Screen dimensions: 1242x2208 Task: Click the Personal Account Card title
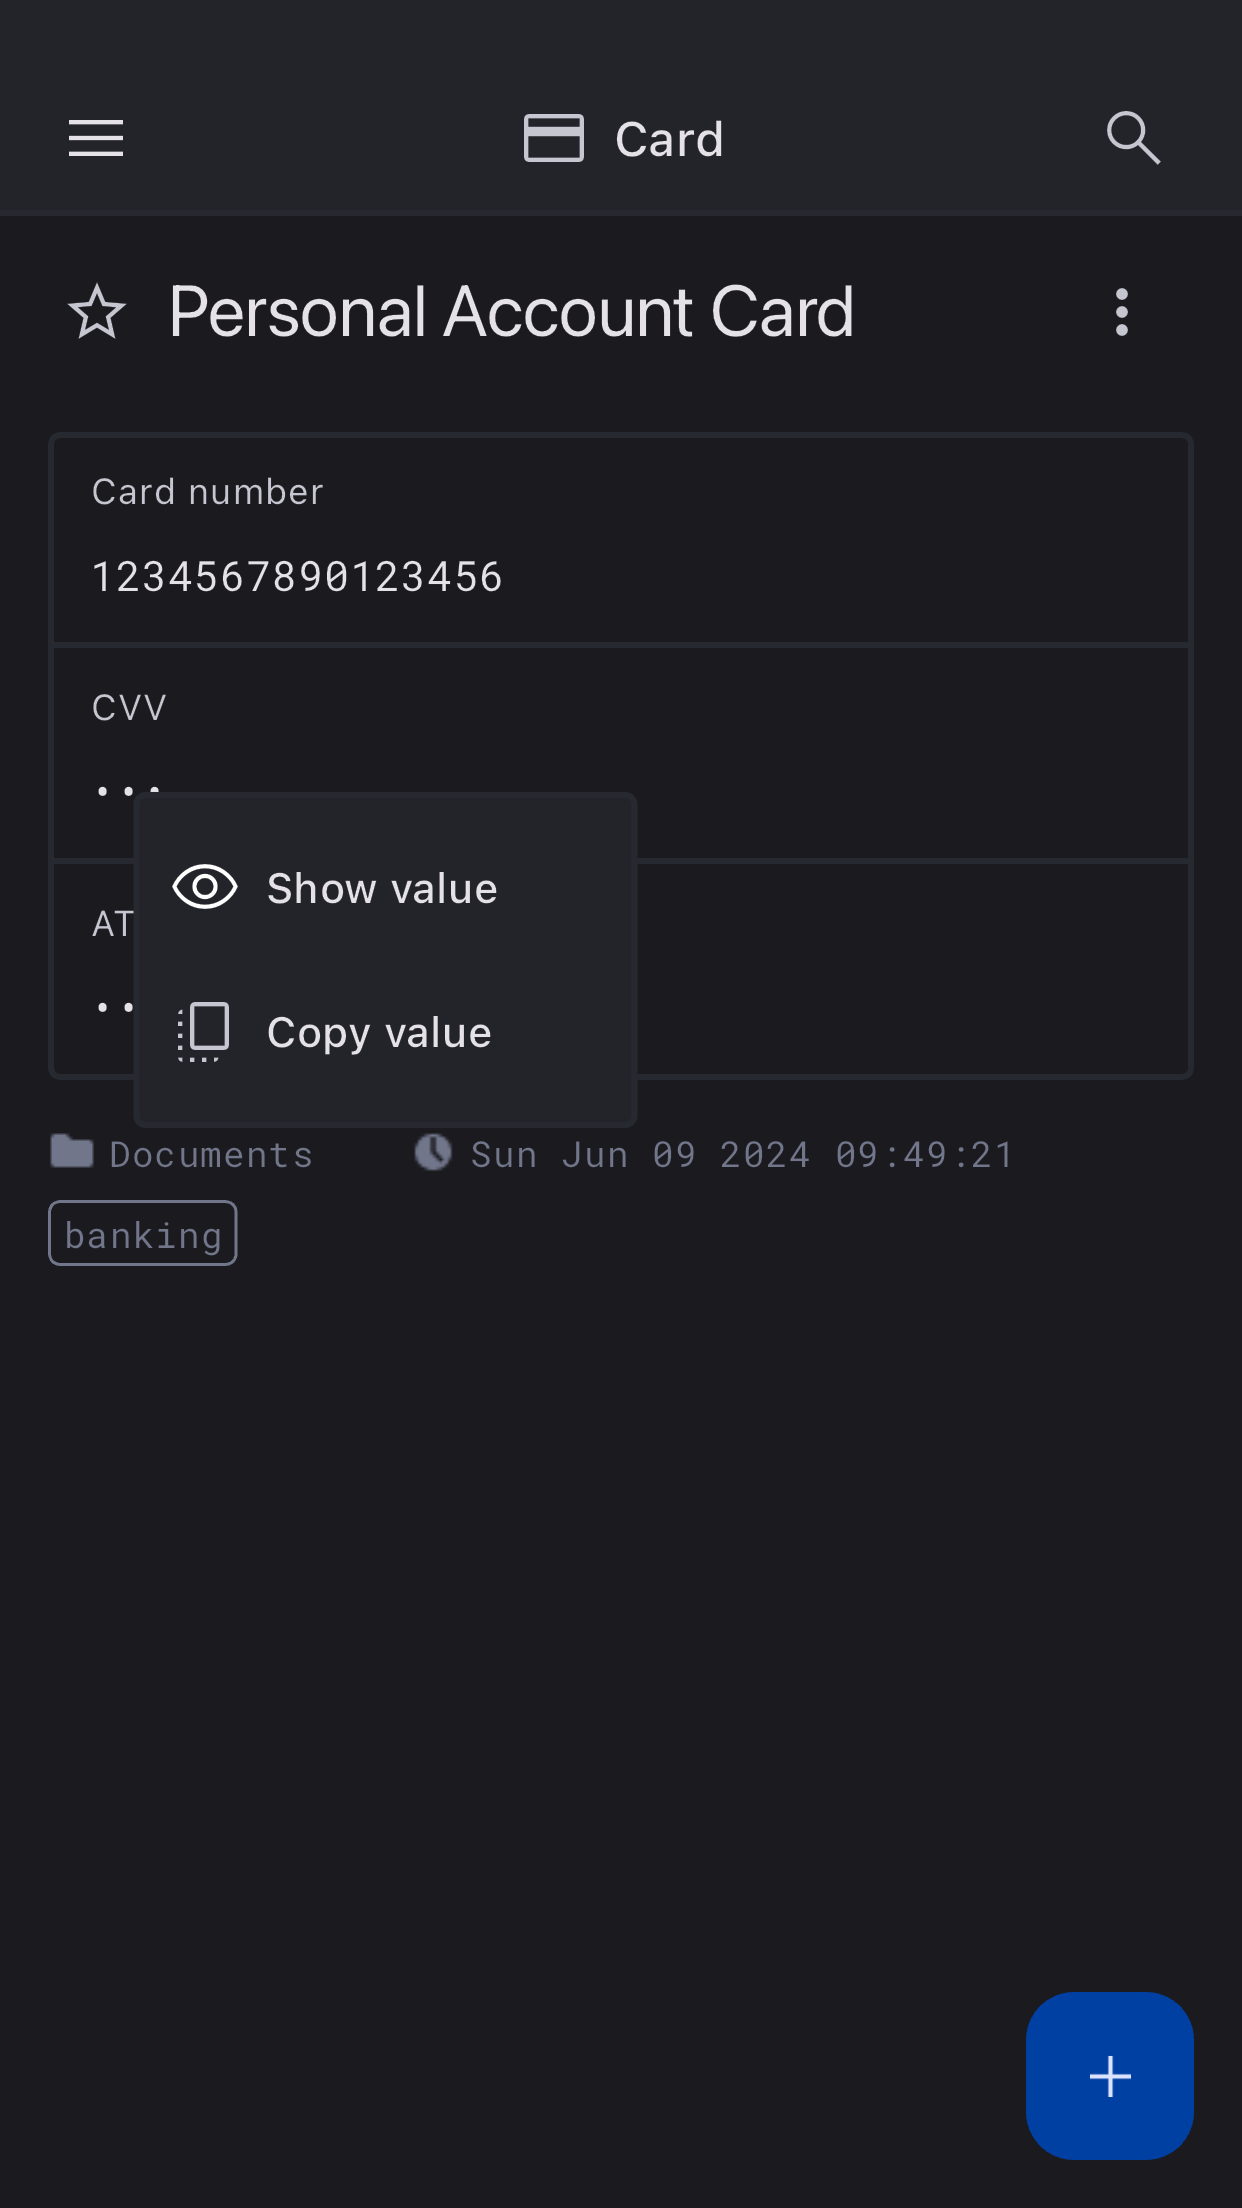pyautogui.click(x=511, y=312)
